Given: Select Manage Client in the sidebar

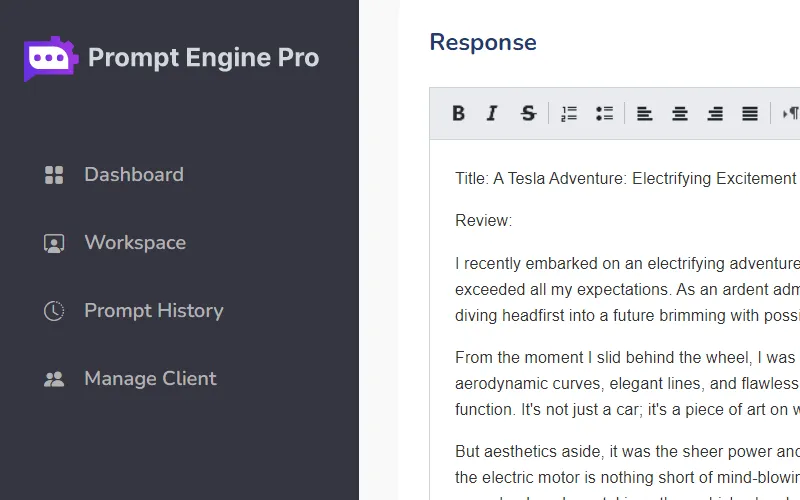Looking at the screenshot, I should coord(150,379).
